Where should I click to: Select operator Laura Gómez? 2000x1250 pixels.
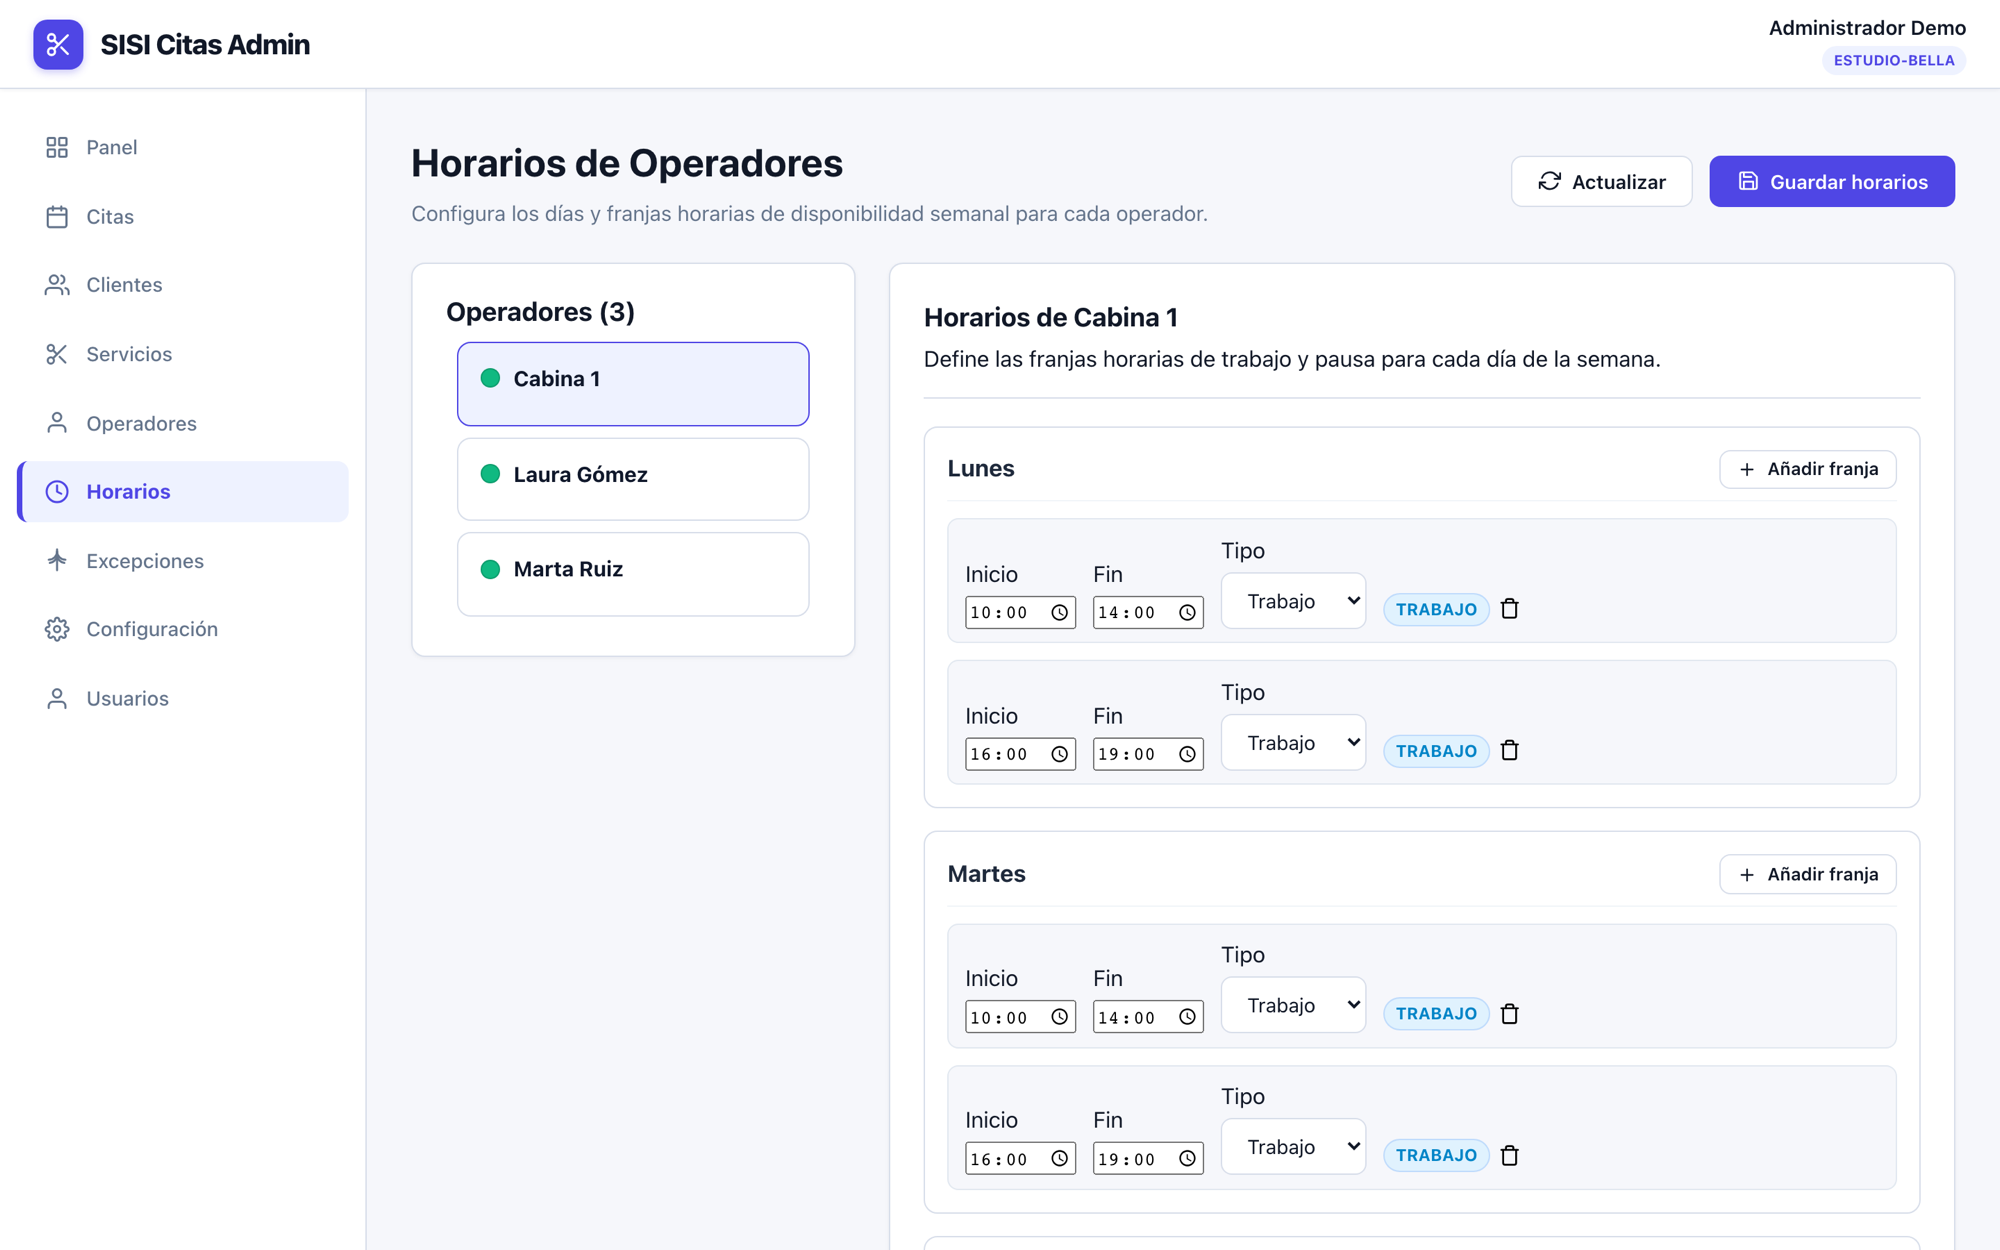point(633,479)
